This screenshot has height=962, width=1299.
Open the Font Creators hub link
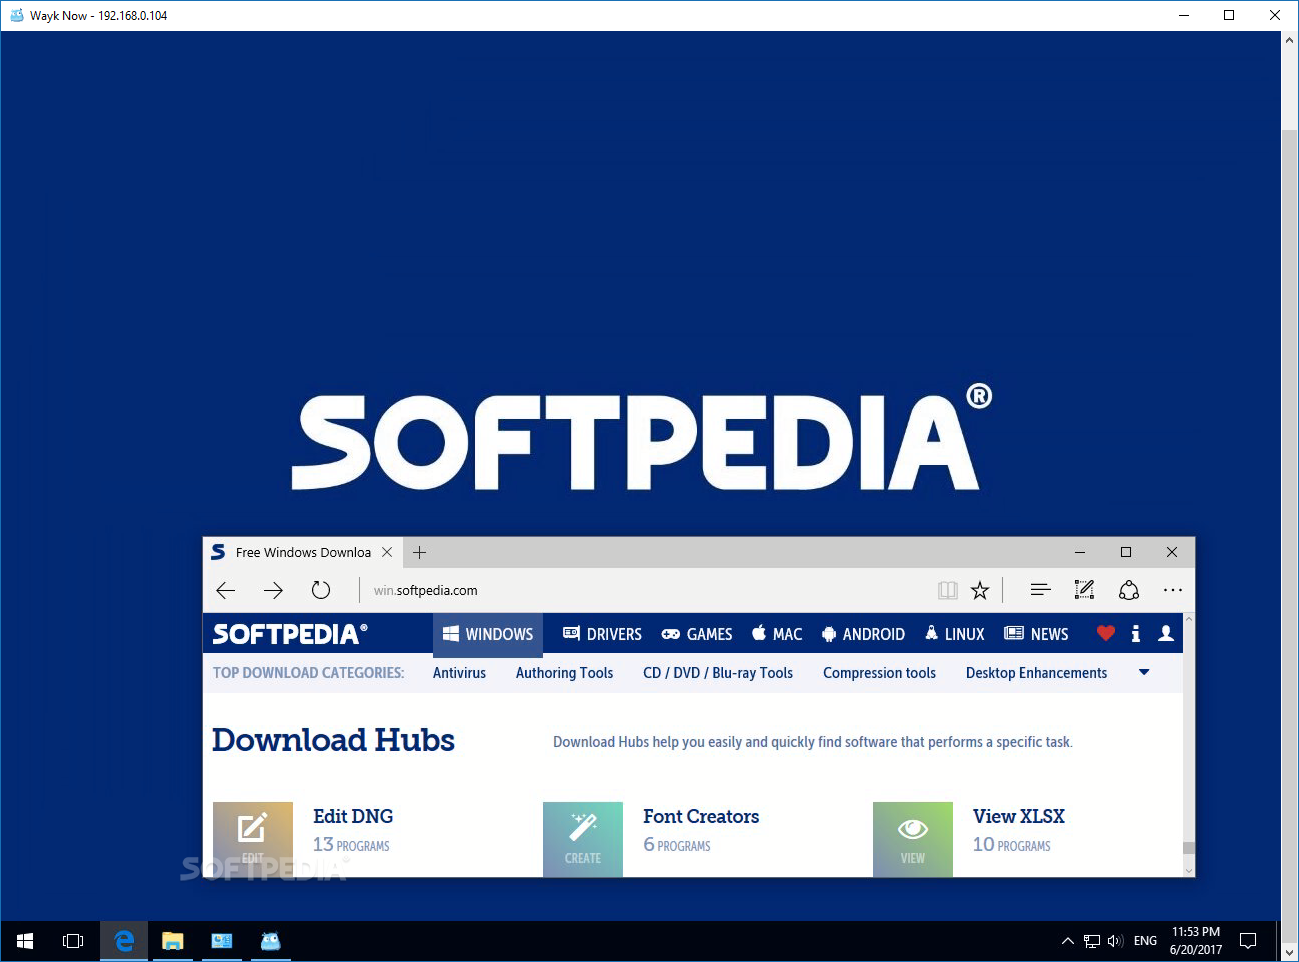(701, 816)
